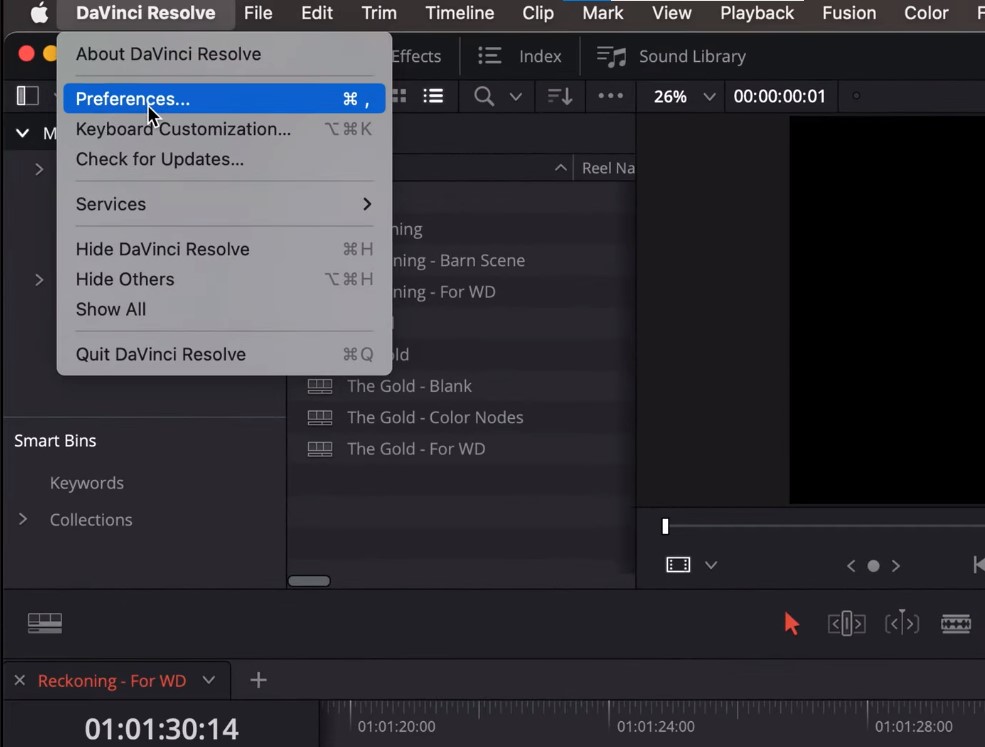Add new timeline tab with plus button
The image size is (985, 747).
[x=258, y=680]
